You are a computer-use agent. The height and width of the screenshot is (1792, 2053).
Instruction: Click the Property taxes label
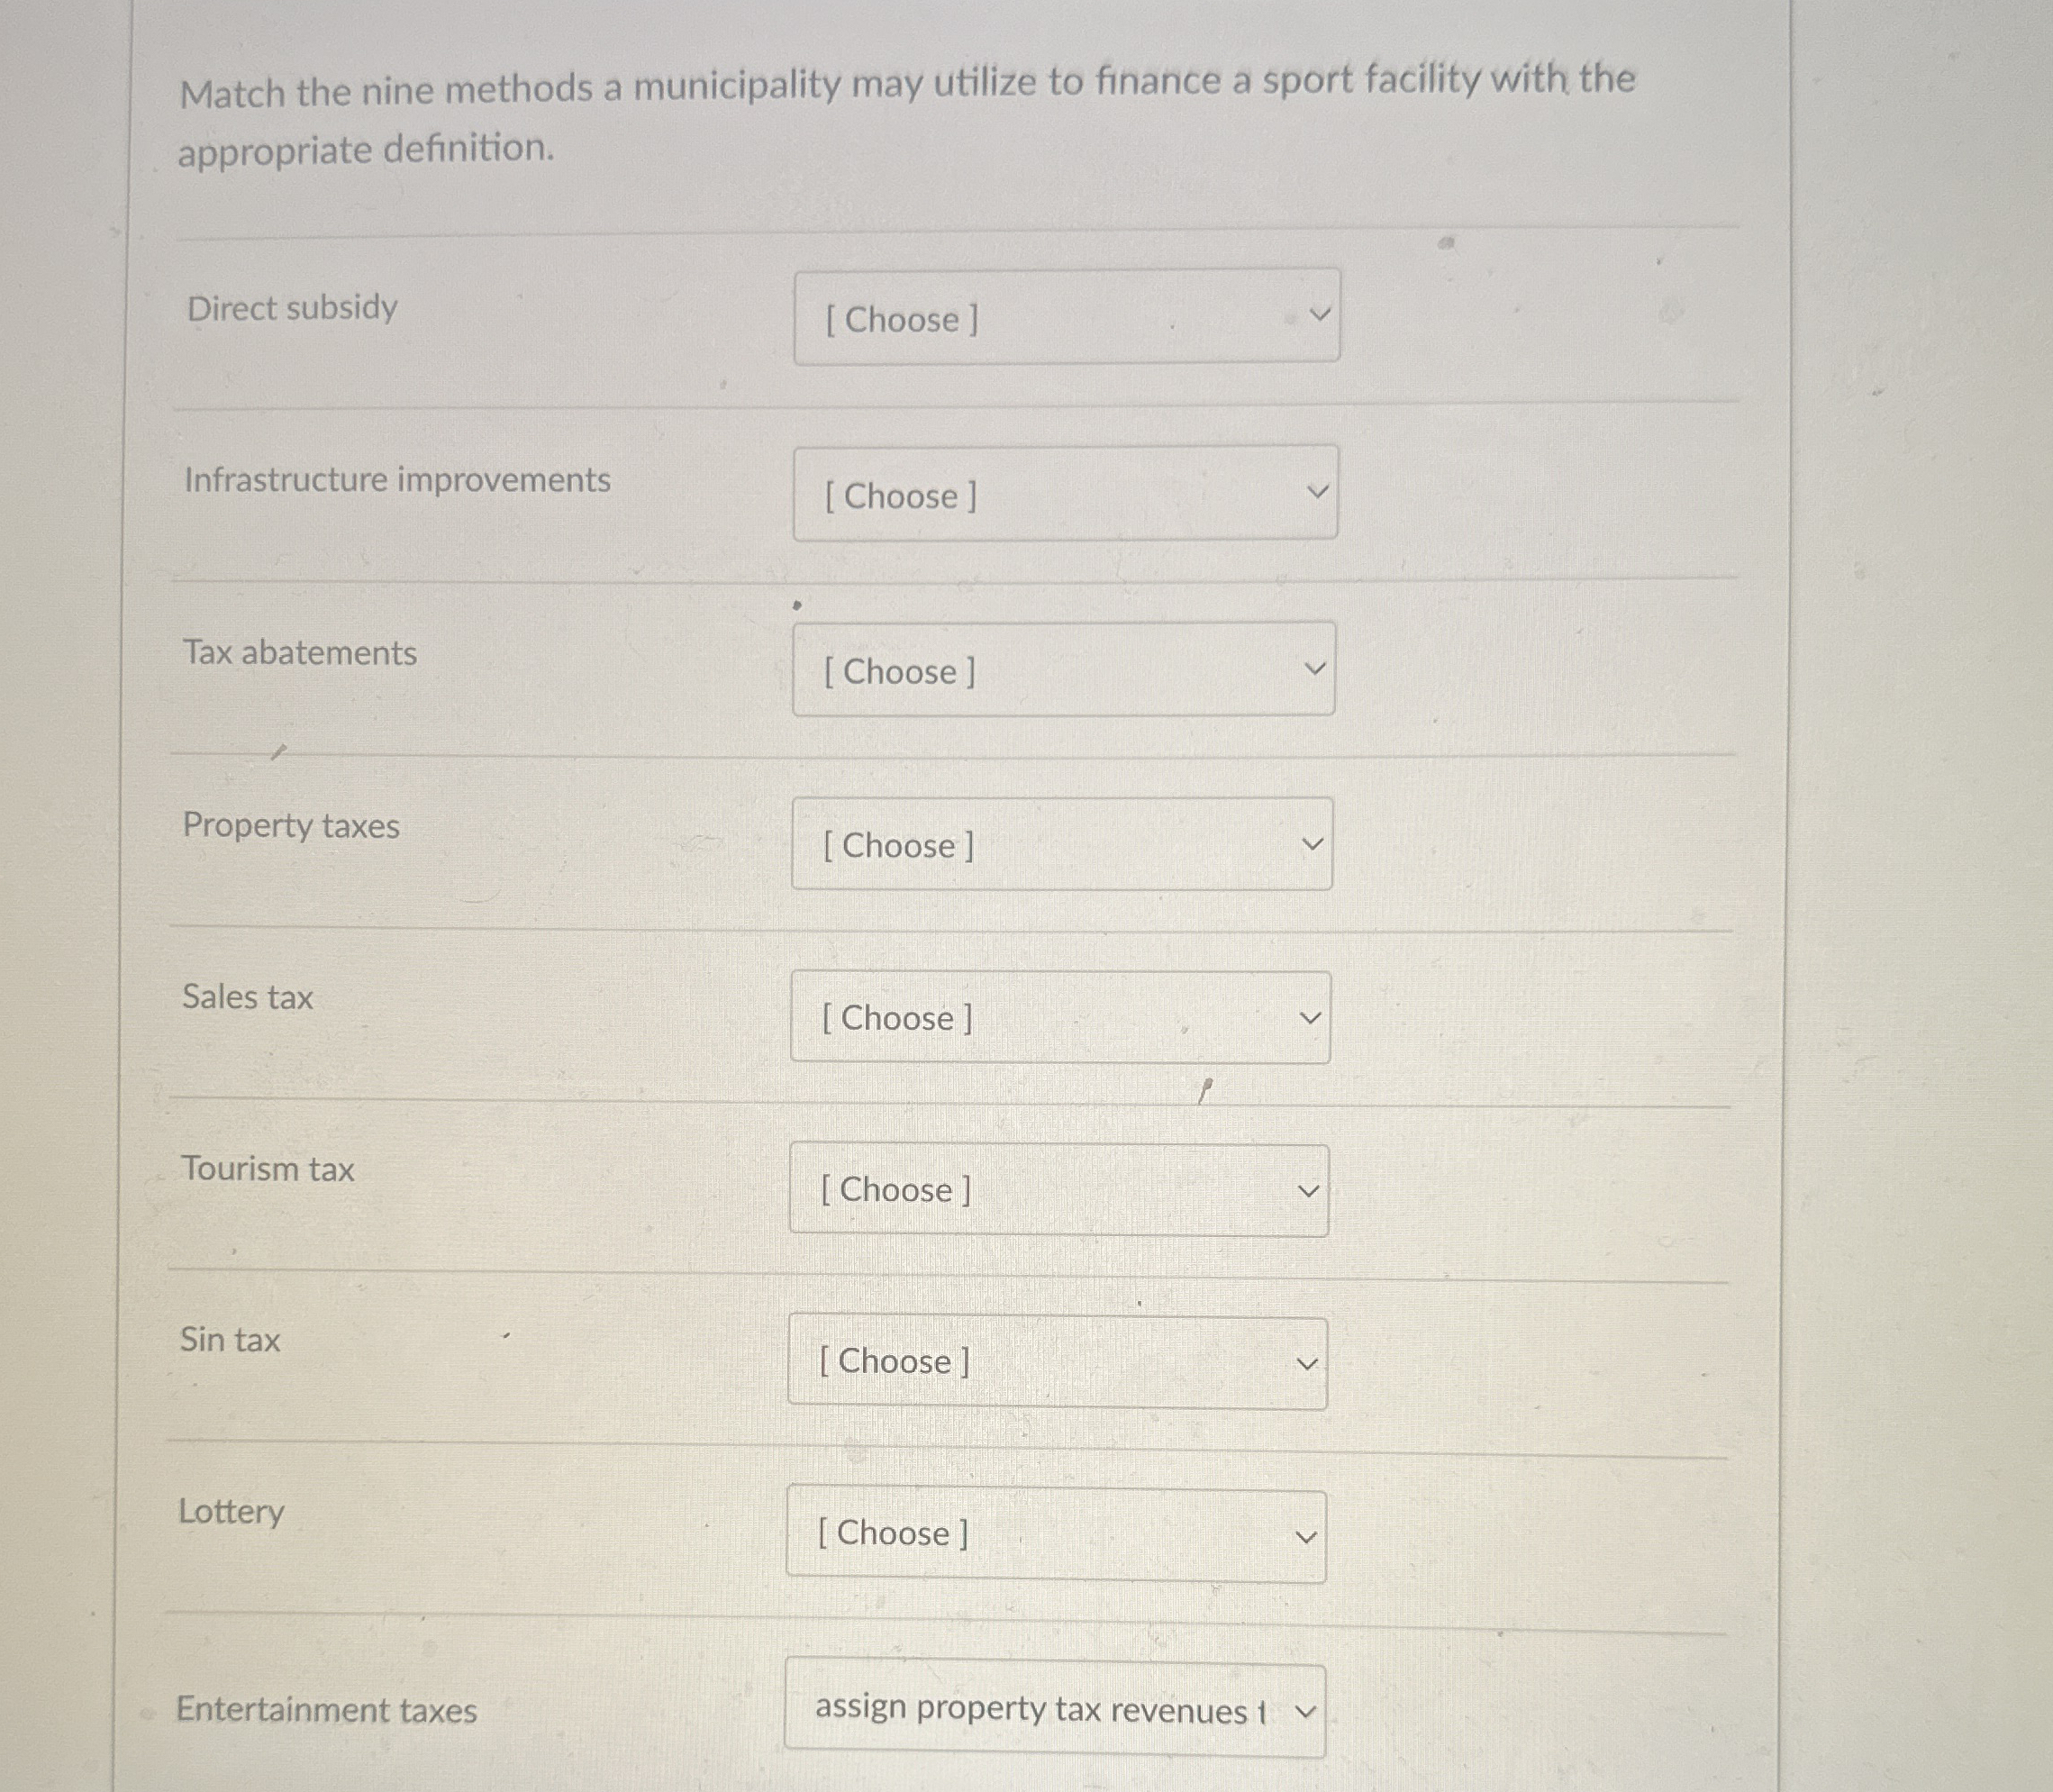[290, 826]
